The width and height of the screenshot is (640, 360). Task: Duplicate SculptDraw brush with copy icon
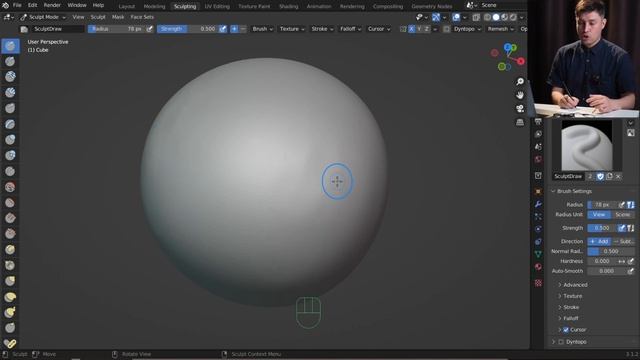(x=609, y=176)
